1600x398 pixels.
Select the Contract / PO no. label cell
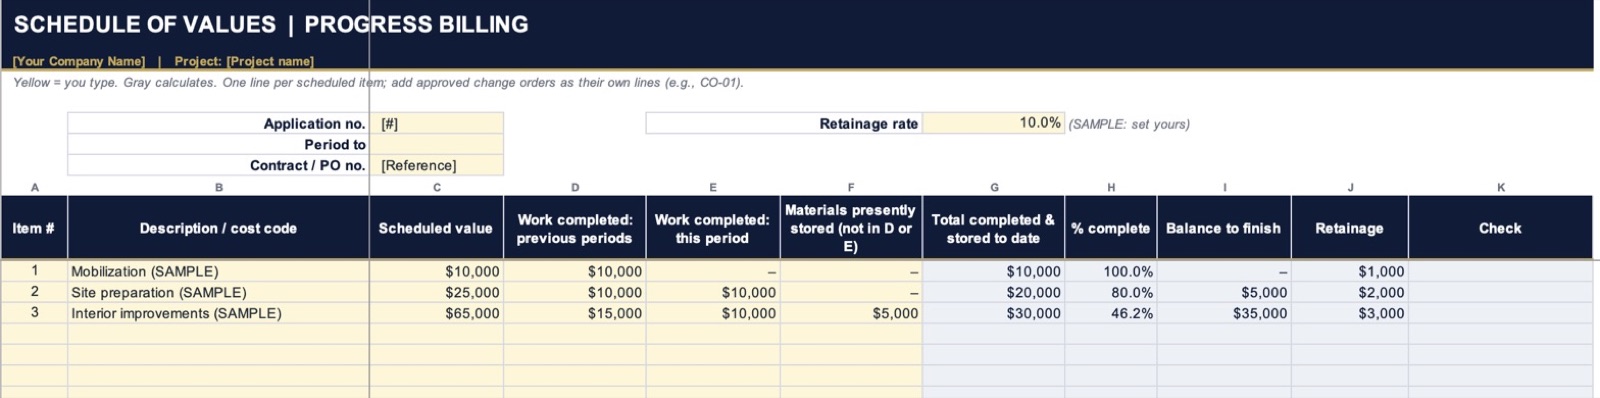point(218,166)
